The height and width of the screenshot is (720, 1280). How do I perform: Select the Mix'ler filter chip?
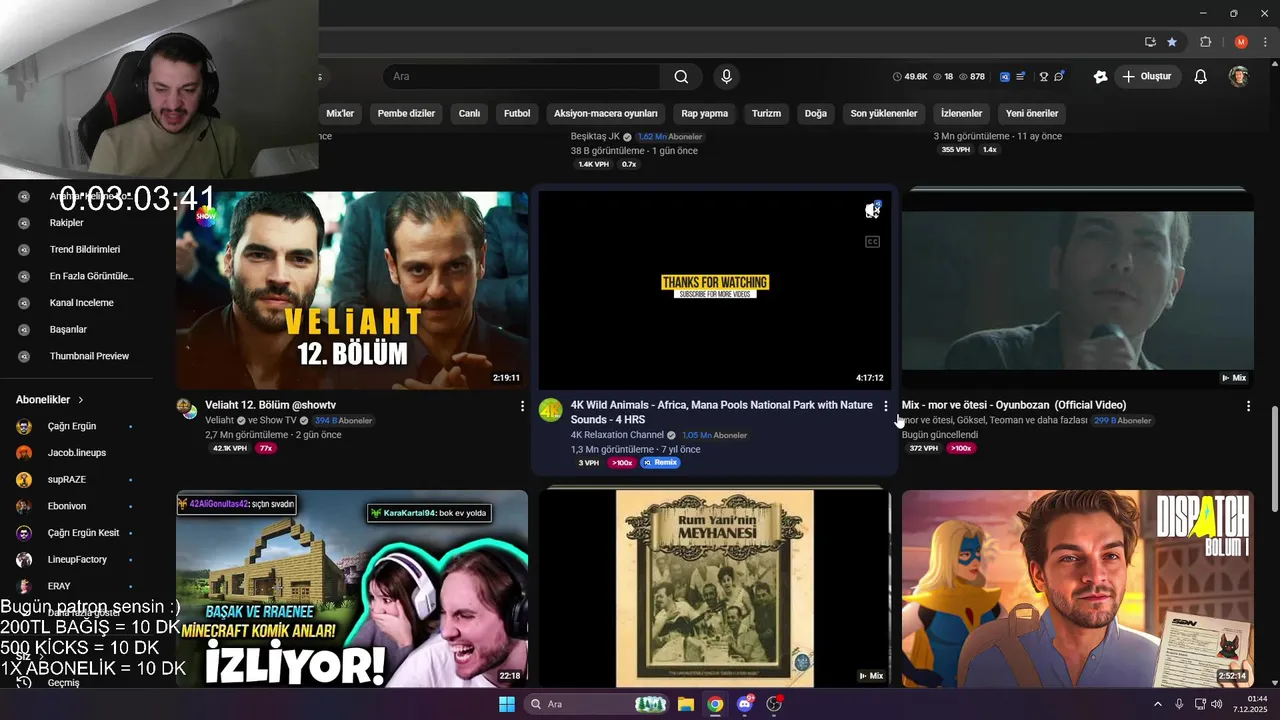point(340,113)
